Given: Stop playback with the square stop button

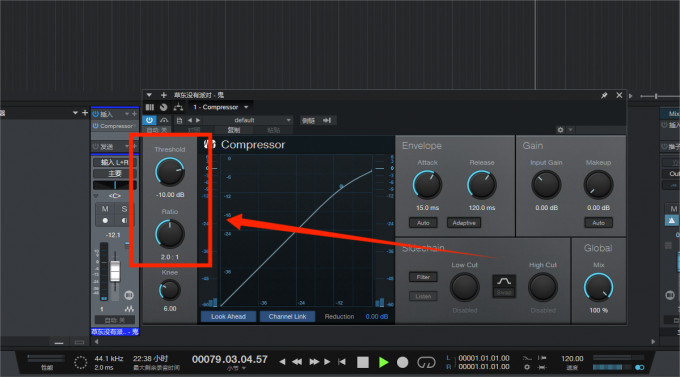Looking at the screenshot, I should (363, 362).
